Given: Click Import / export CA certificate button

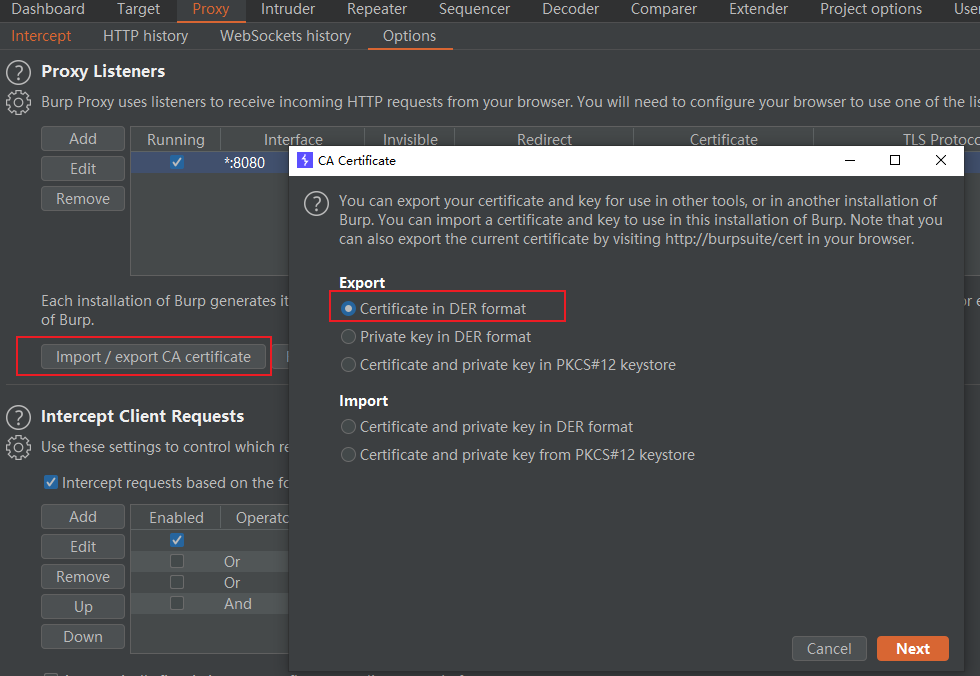Looking at the screenshot, I should 153,357.
